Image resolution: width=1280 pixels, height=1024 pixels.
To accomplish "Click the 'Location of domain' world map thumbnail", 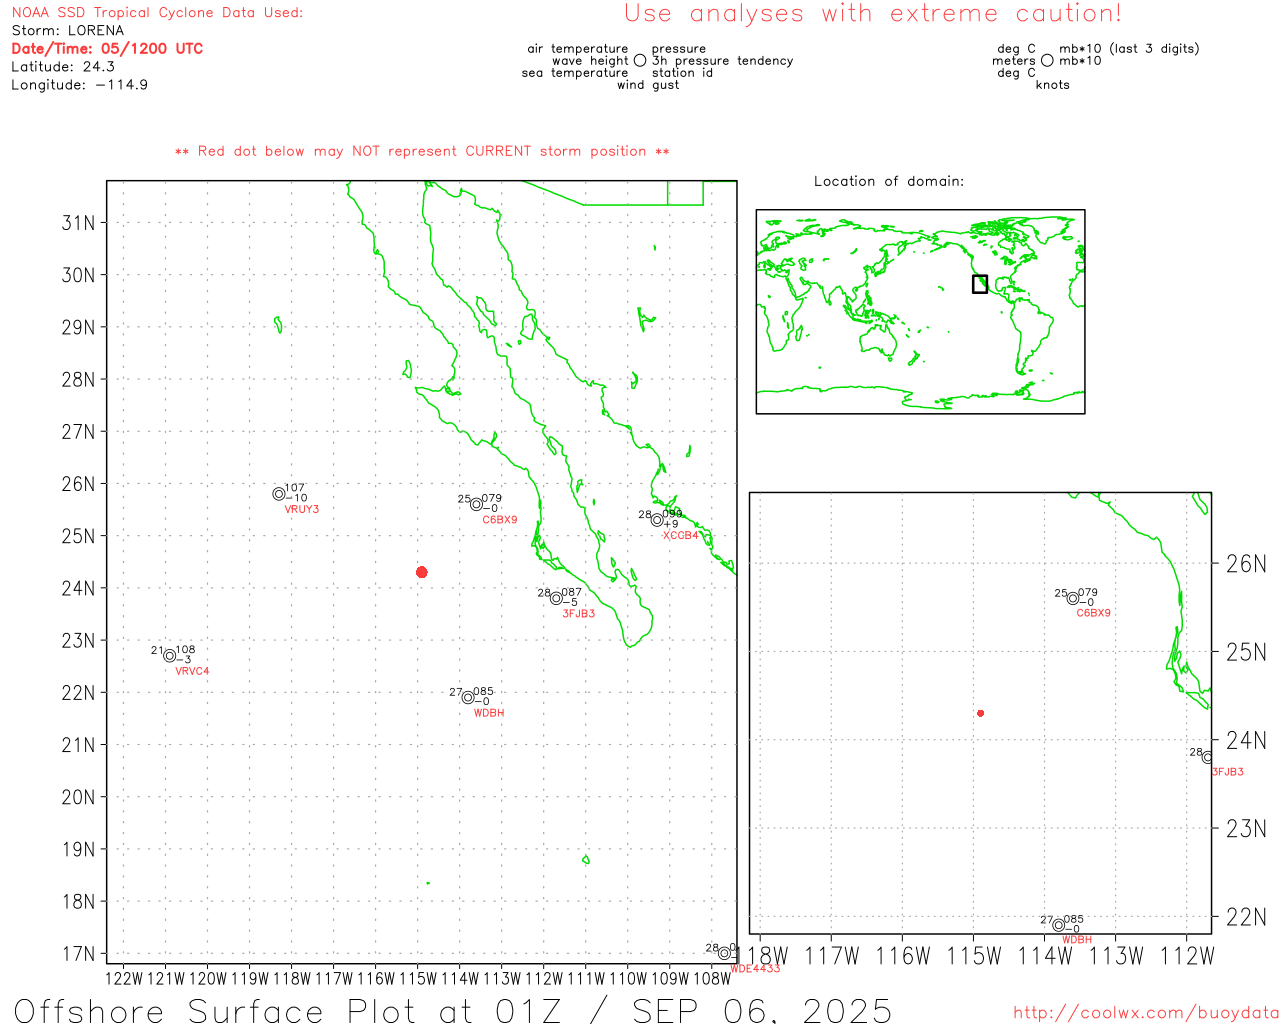I will (920, 311).
